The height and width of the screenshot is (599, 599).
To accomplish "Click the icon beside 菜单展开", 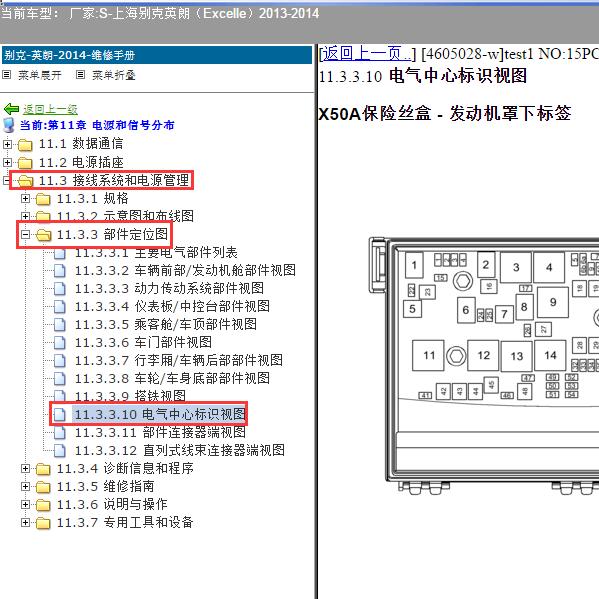I will pyautogui.click(x=6, y=75).
